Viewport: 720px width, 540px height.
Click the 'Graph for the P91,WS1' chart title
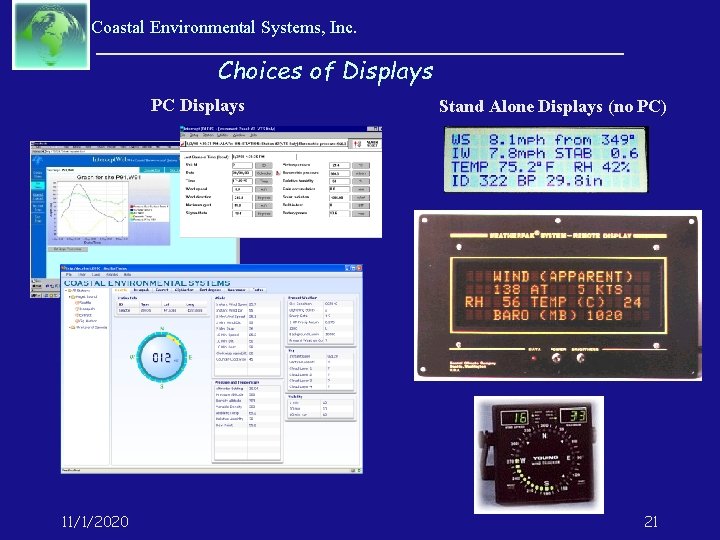pyautogui.click(x=107, y=177)
